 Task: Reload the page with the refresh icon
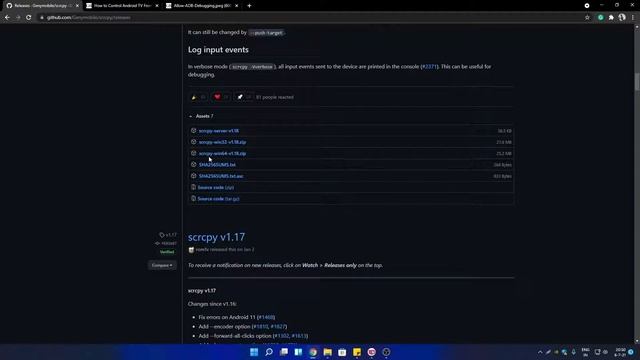(29, 18)
